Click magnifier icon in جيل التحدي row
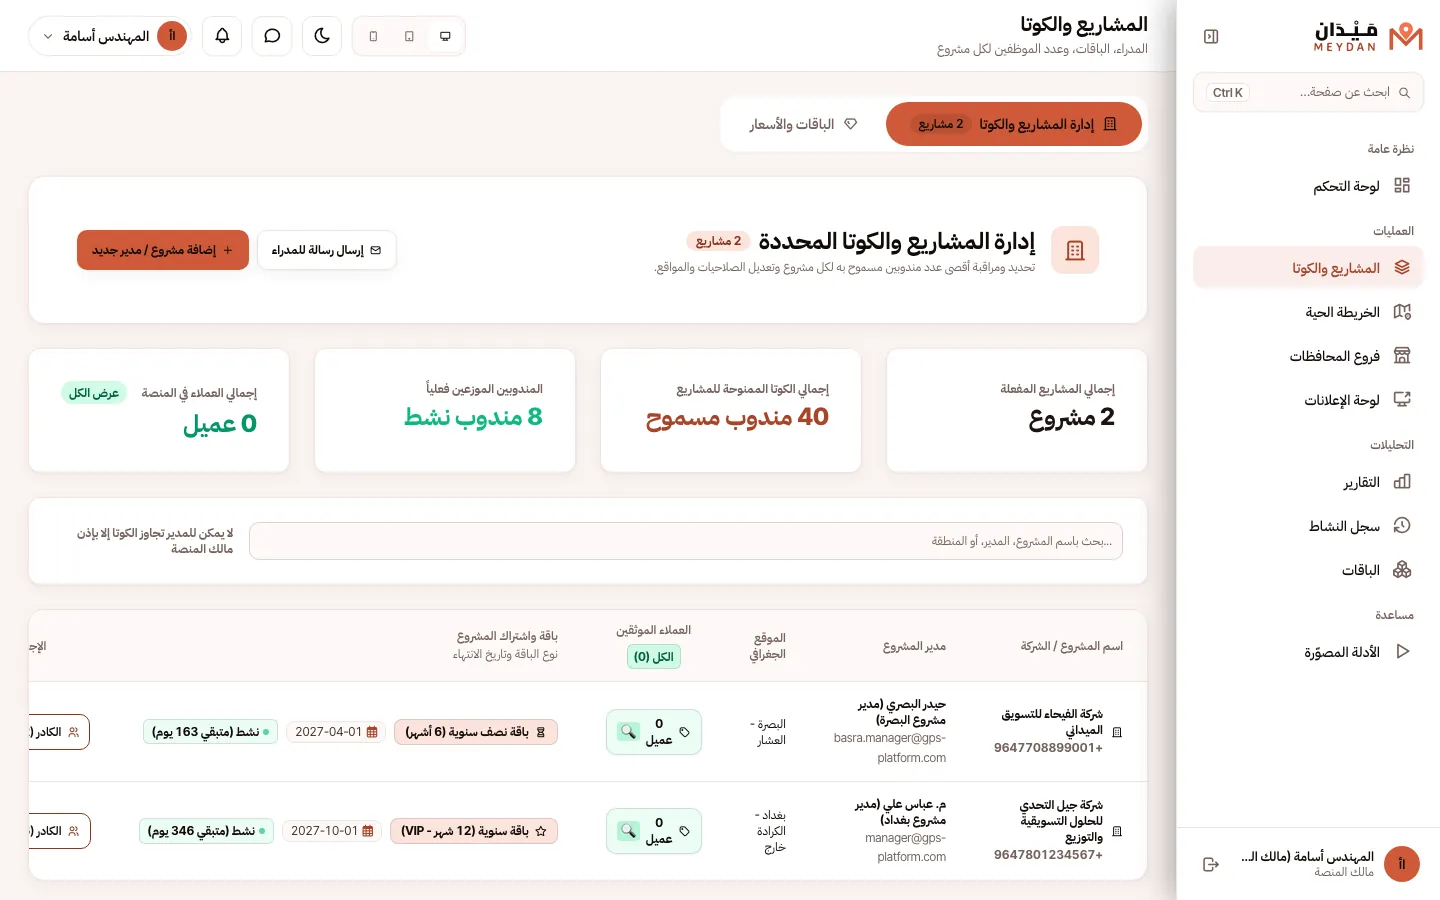 (x=628, y=830)
